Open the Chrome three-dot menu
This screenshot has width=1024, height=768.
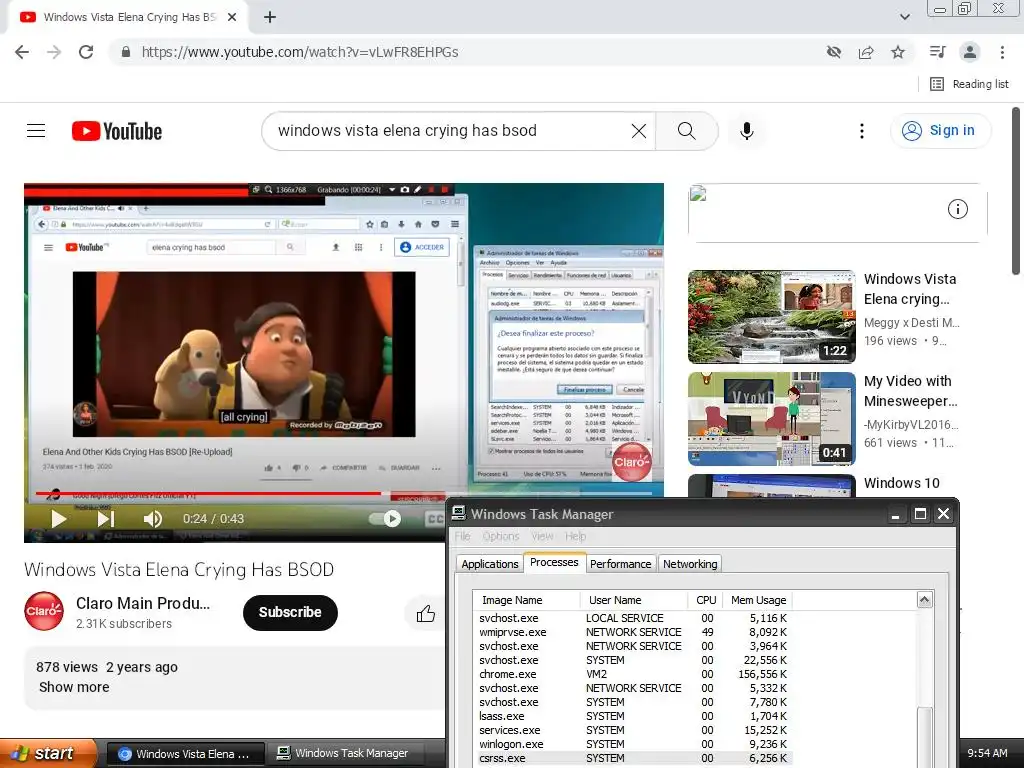coord(1002,52)
